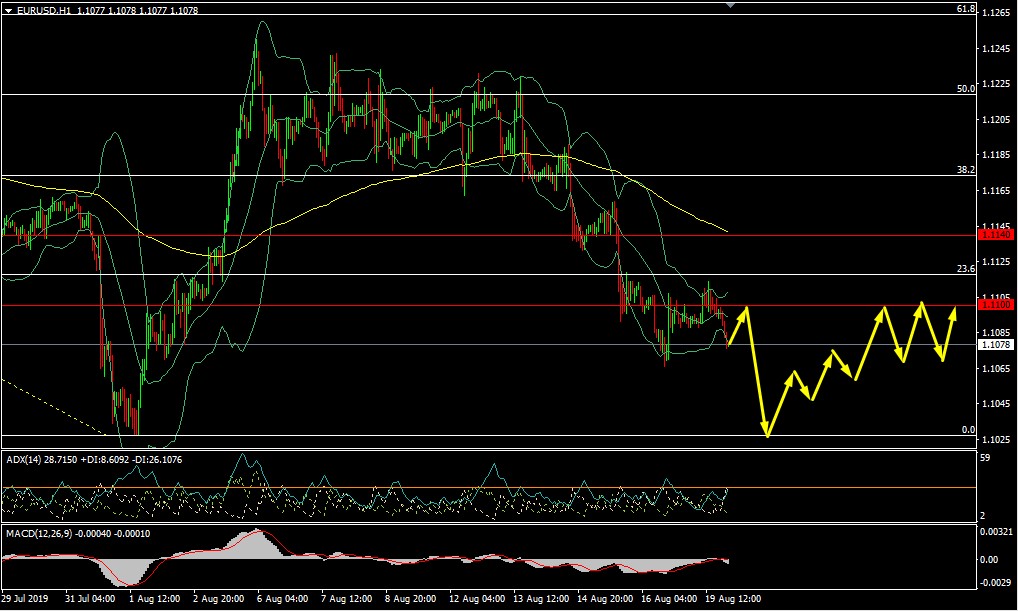Select the 0.0 Fibonacci level label
Image resolution: width=1018 pixels, height=611 pixels.
(967, 430)
